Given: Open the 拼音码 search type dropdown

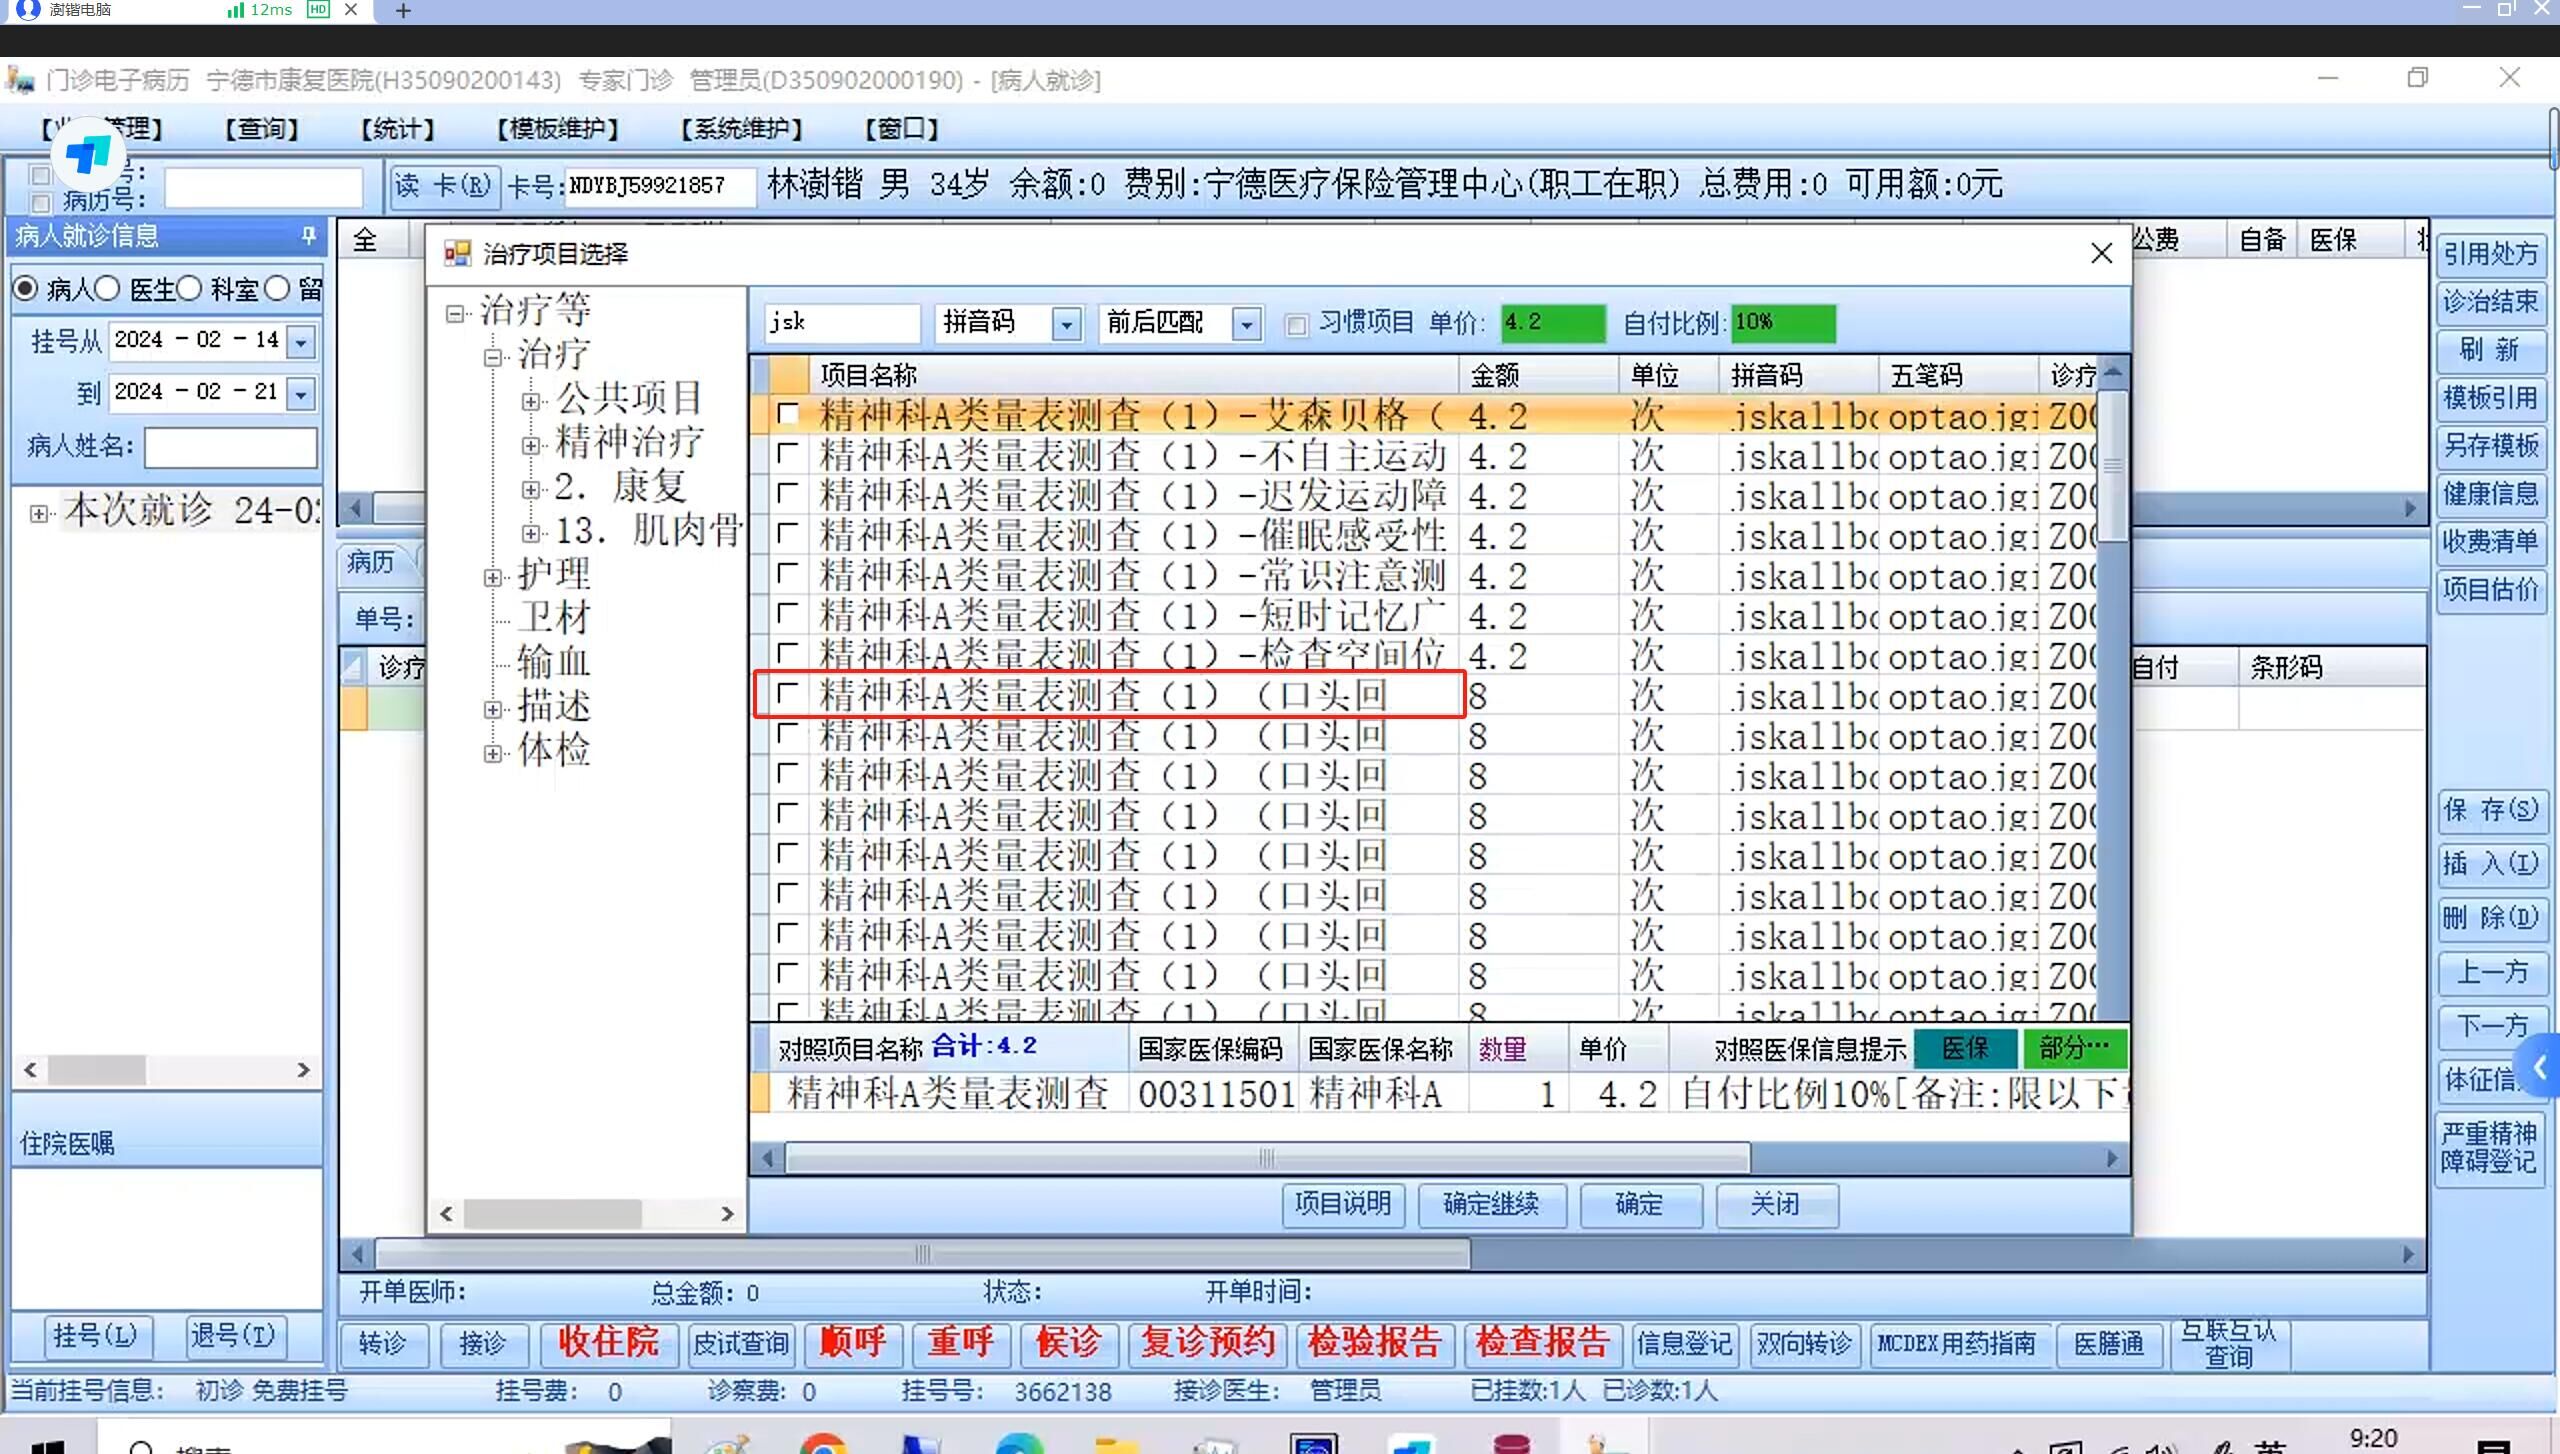Looking at the screenshot, I should pyautogui.click(x=1066, y=324).
